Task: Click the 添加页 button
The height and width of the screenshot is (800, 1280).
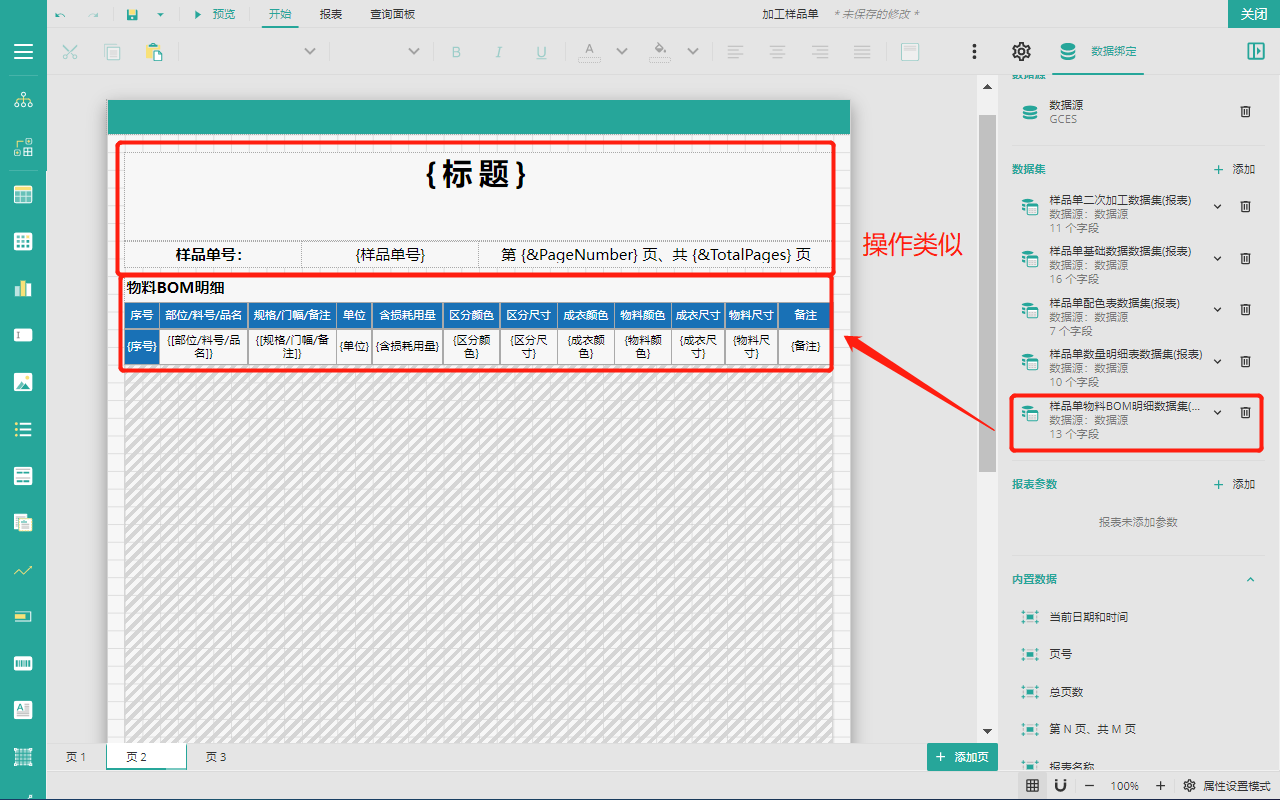Action: [x=962, y=757]
